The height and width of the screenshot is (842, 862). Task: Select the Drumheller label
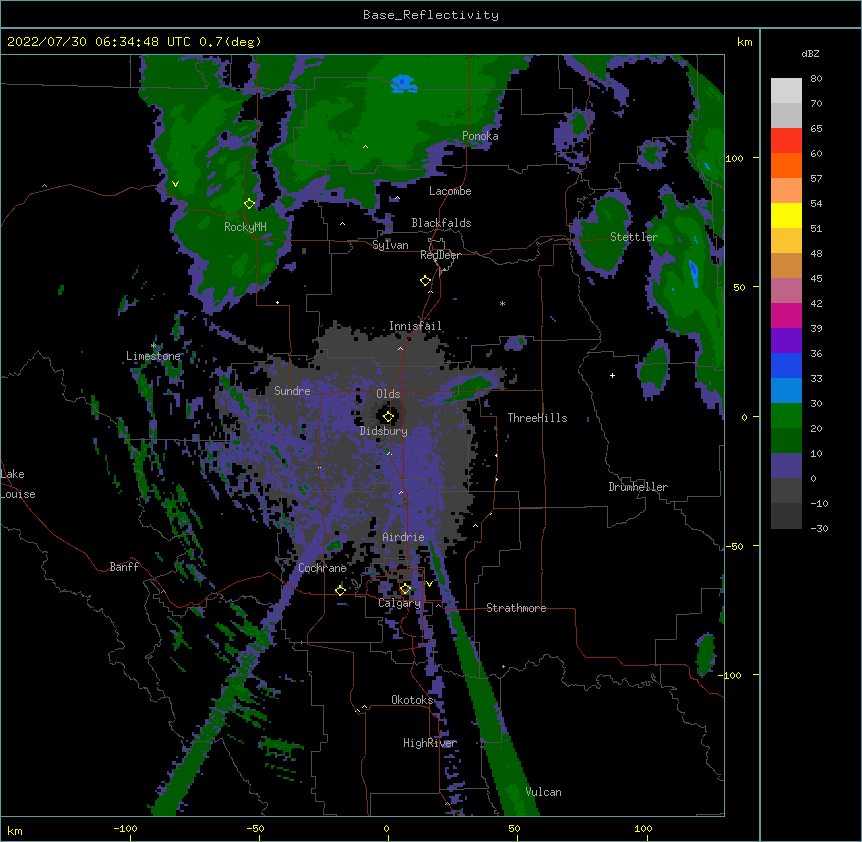(638, 487)
